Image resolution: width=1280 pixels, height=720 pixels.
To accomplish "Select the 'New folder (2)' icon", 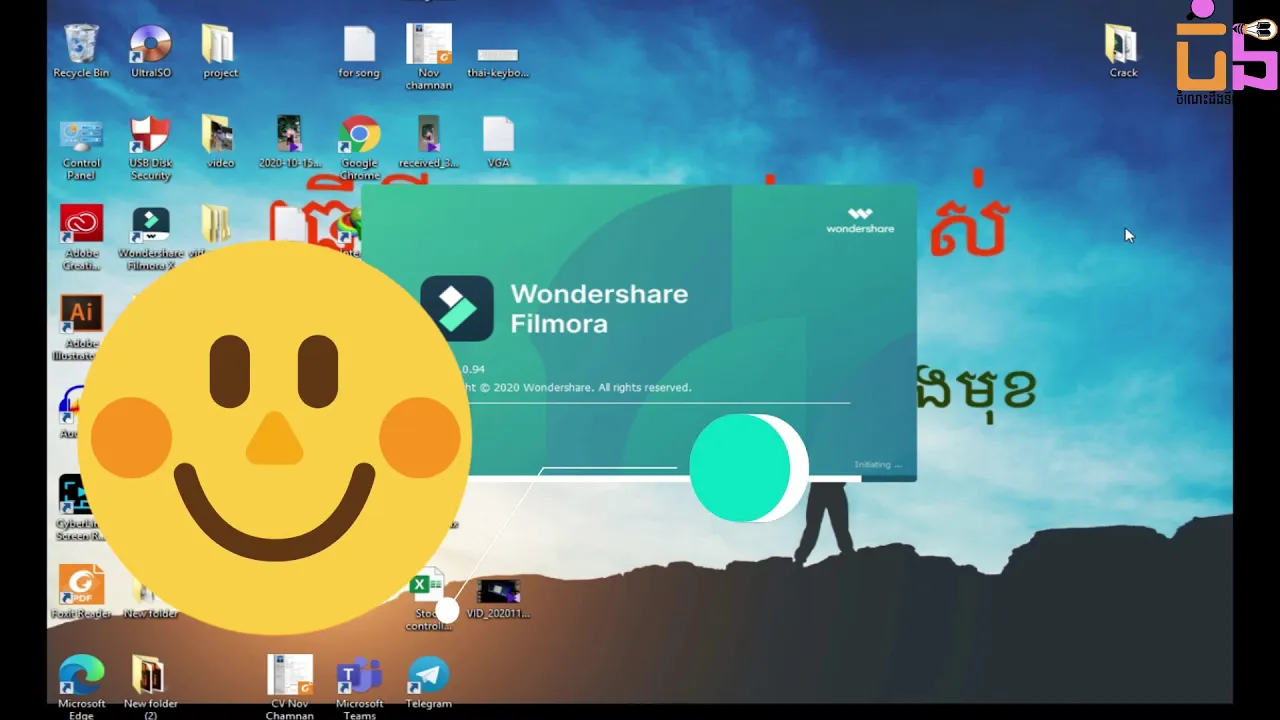I will (150, 688).
